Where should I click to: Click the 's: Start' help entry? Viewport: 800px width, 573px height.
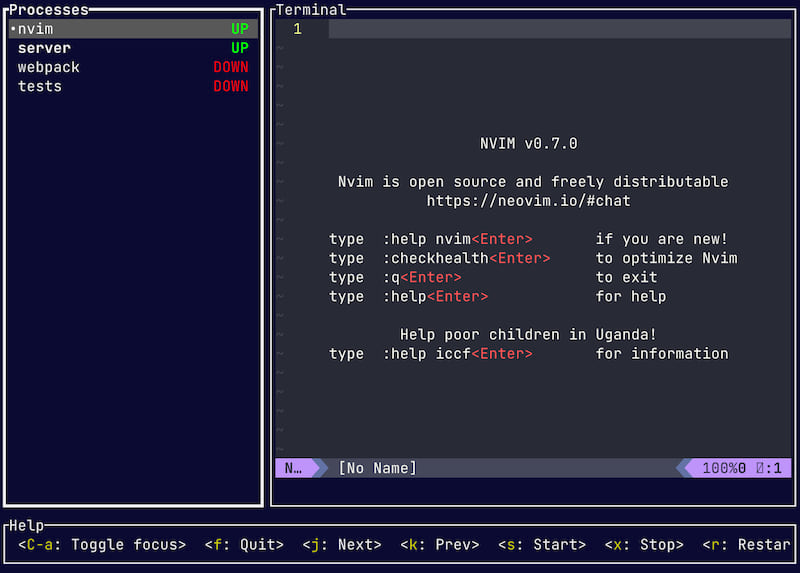[542, 545]
